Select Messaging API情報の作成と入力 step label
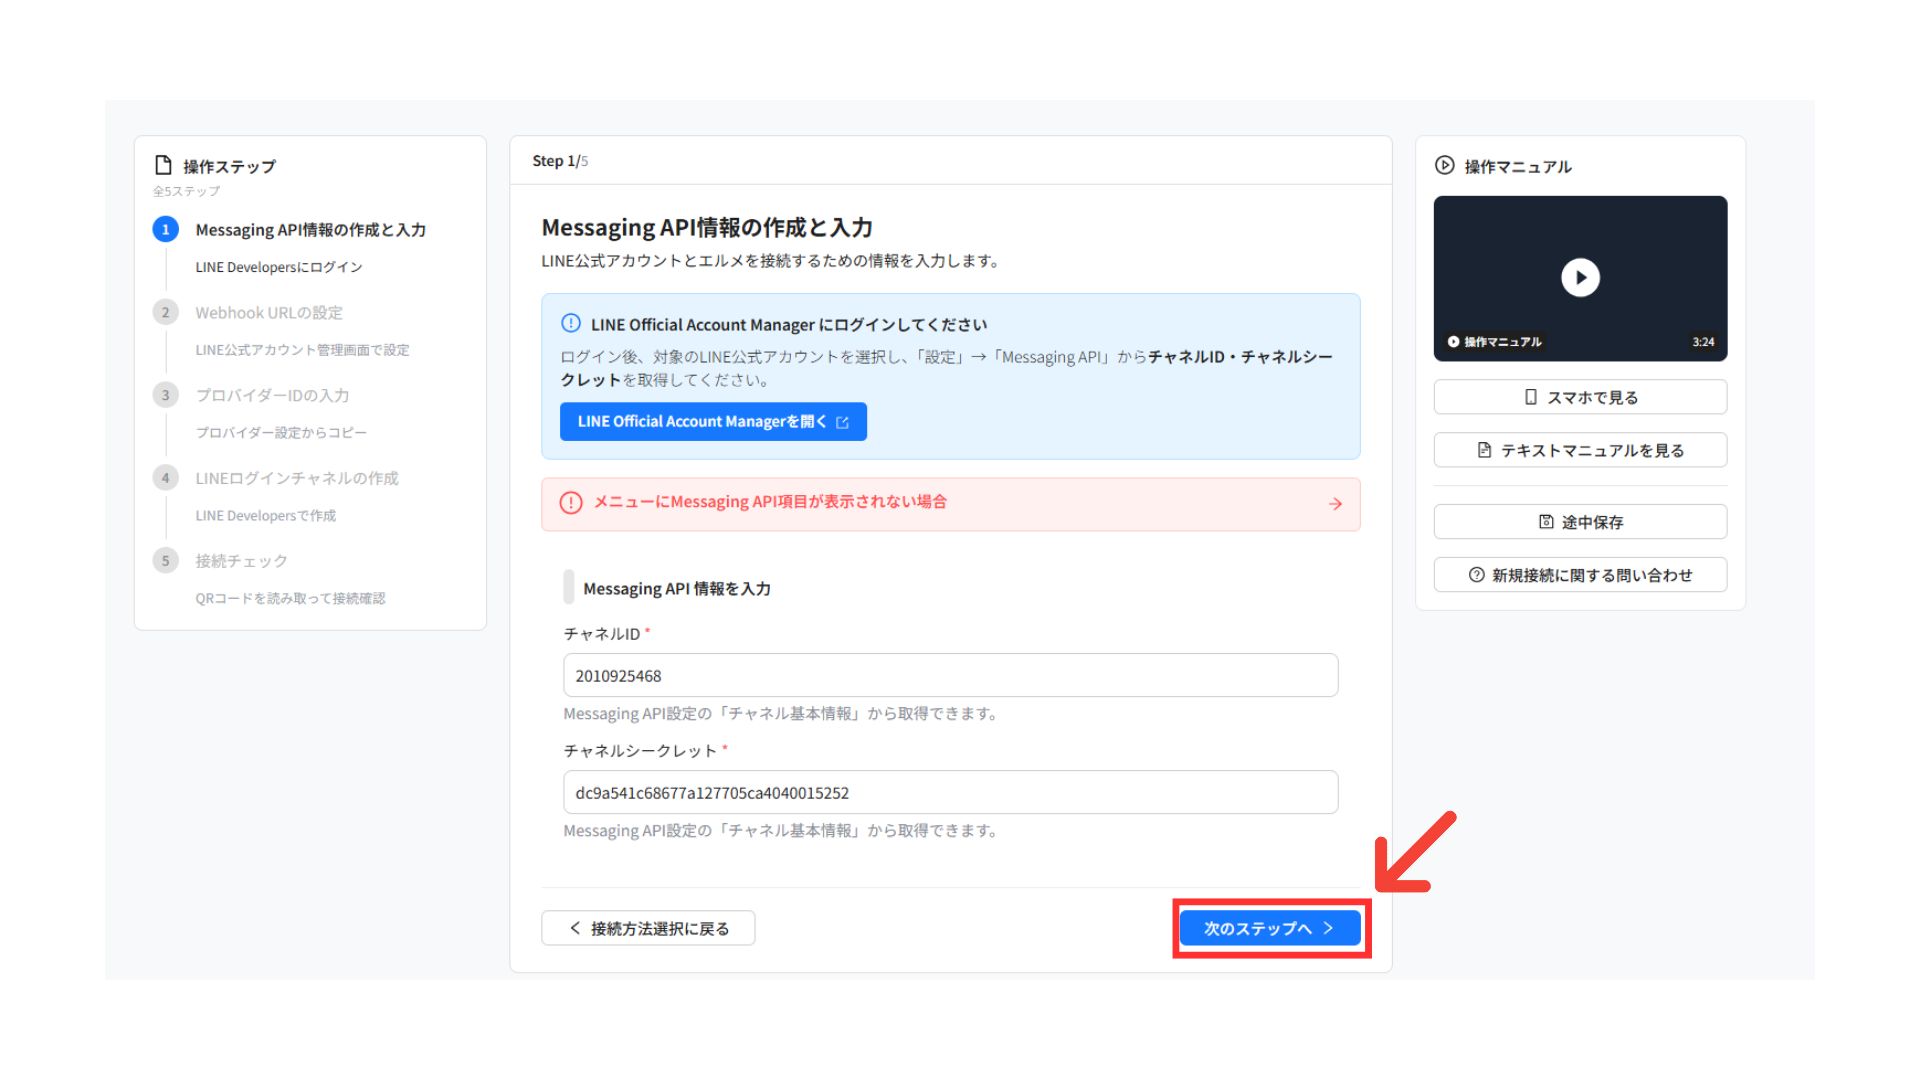1920x1080 pixels. 311,230
